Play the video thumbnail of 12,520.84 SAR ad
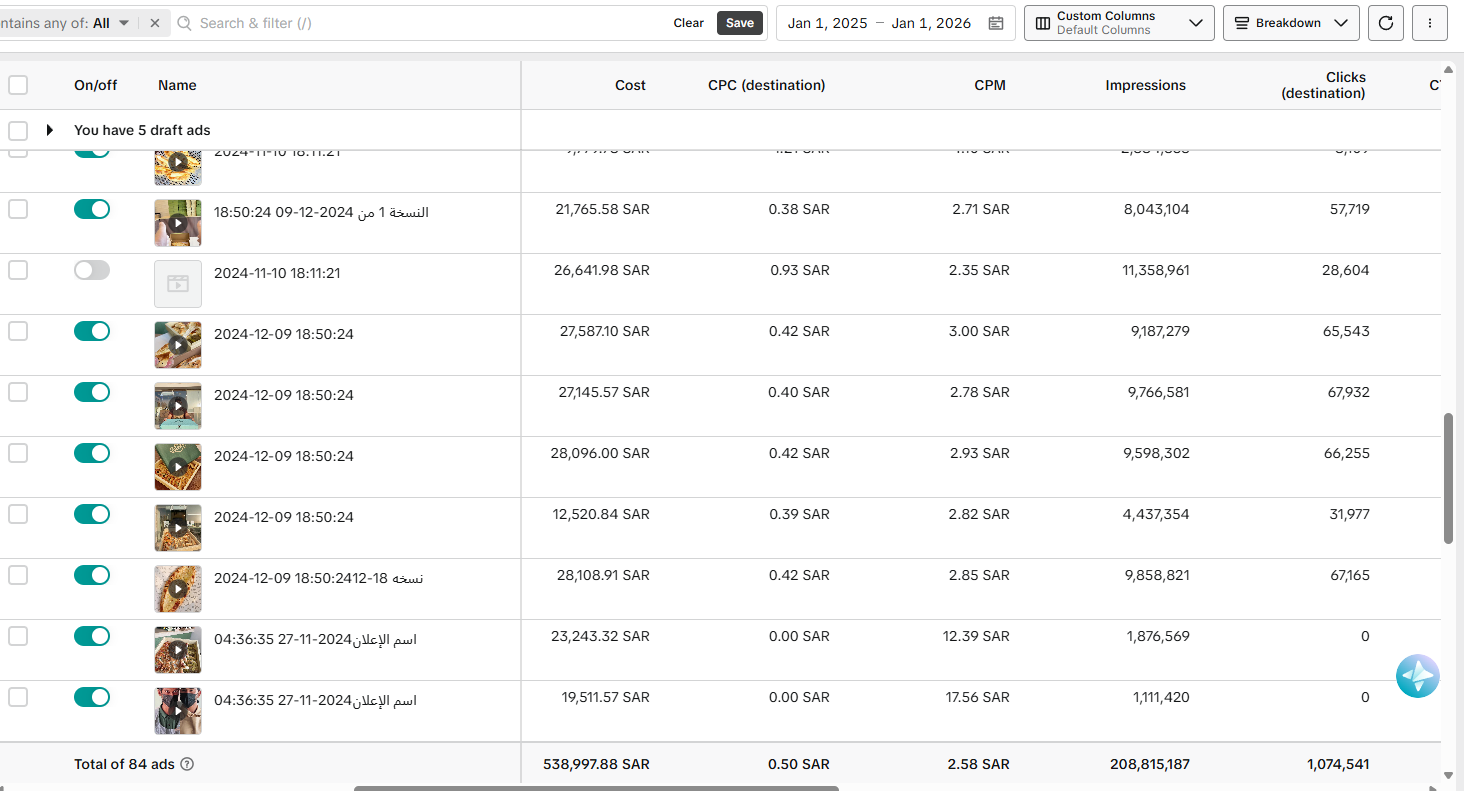Viewport: 1464px width, 791px height. pos(178,528)
